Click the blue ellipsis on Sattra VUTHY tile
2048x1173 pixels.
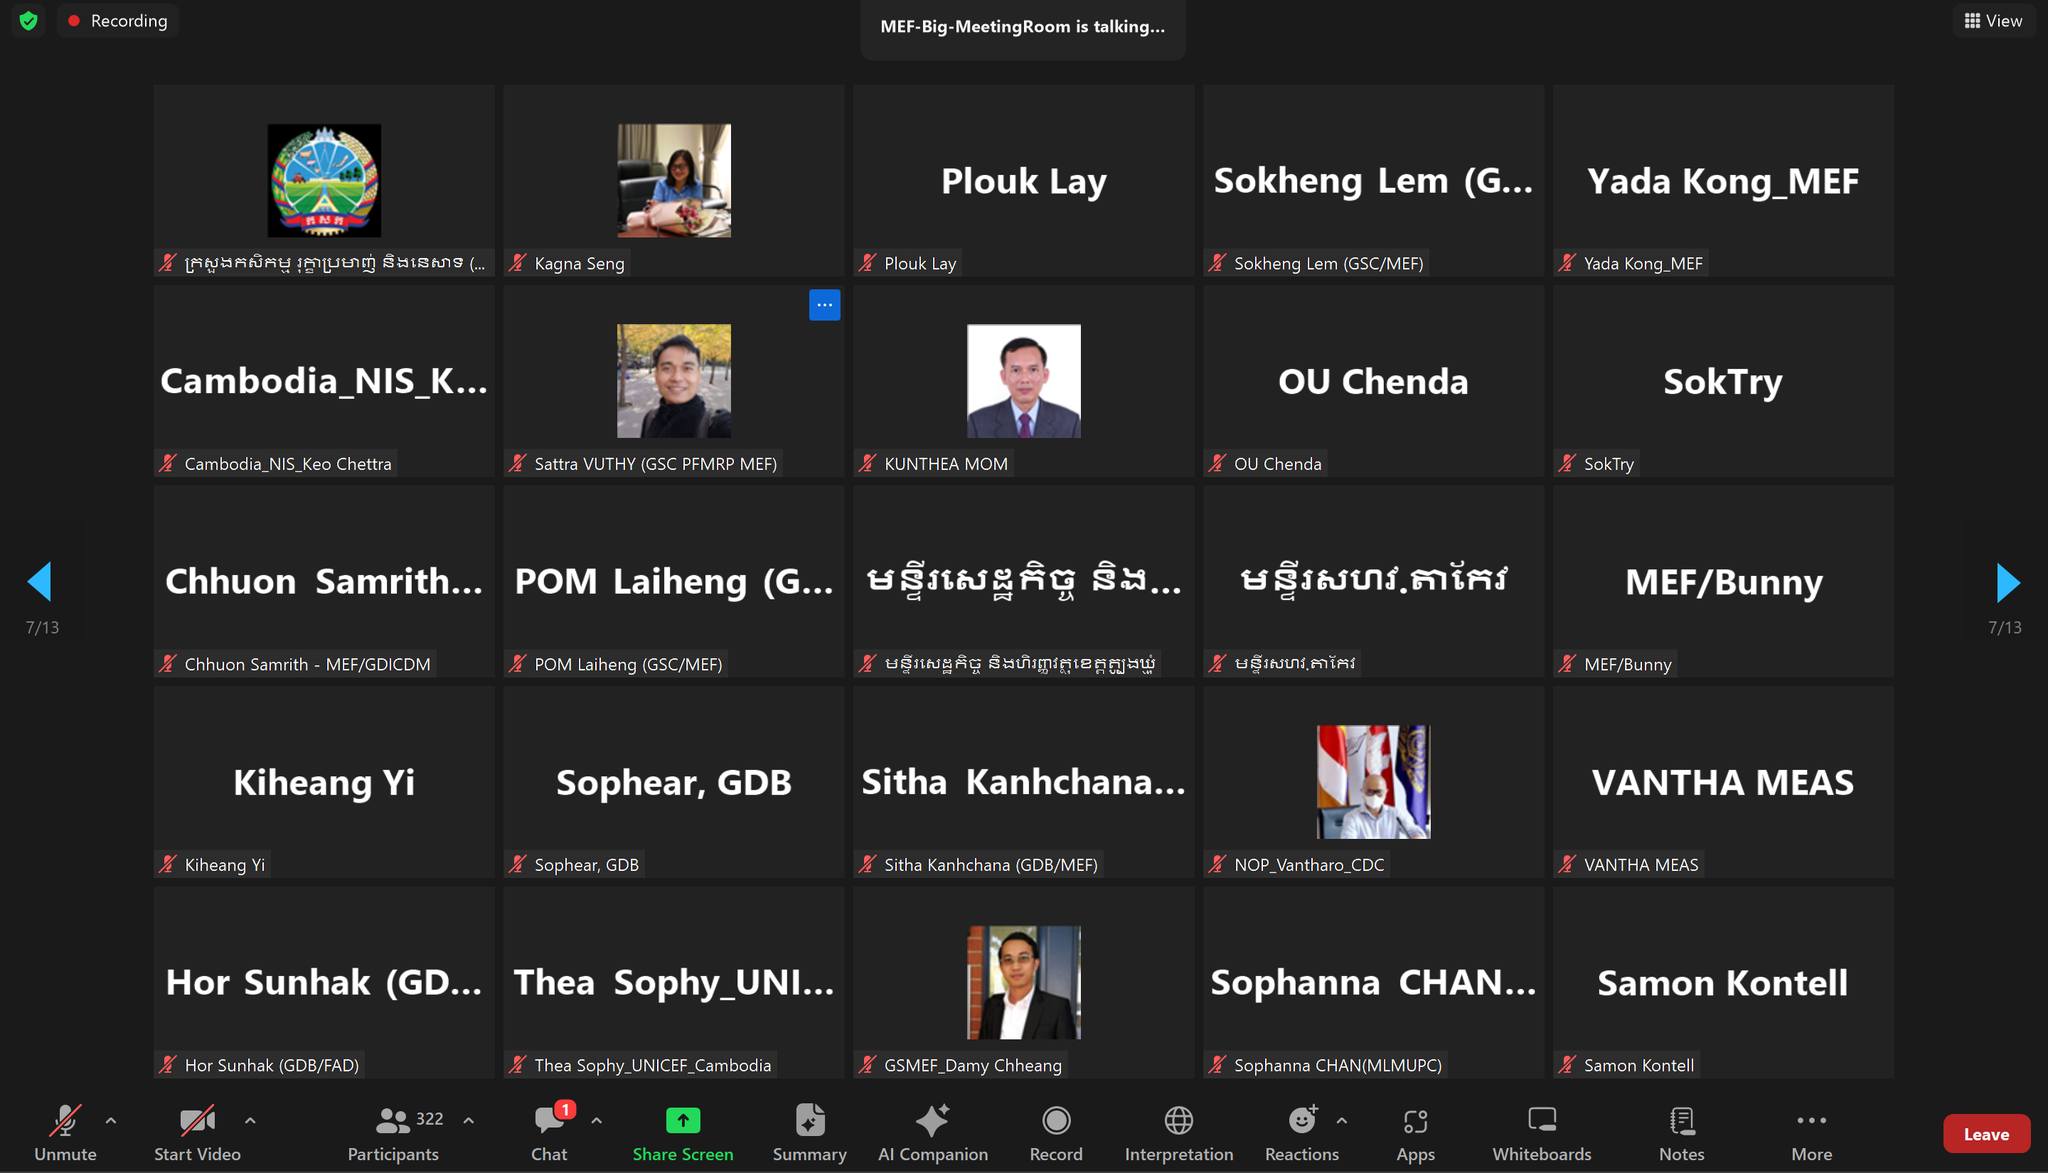824,305
